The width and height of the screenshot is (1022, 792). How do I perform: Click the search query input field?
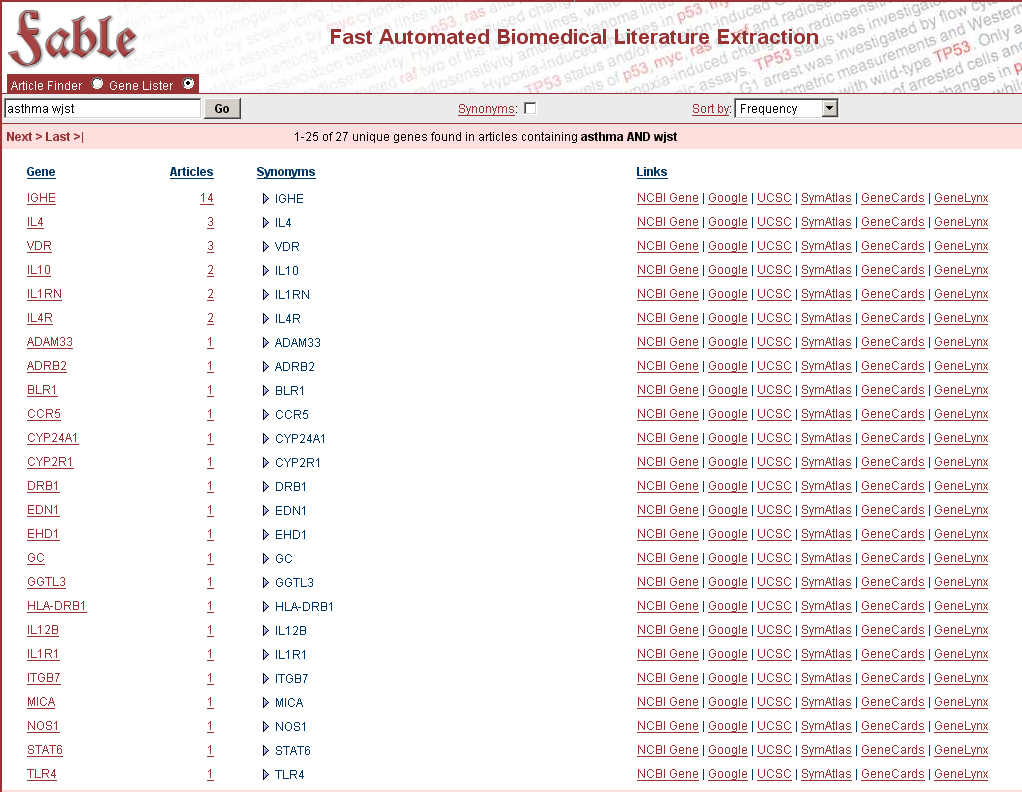click(102, 109)
